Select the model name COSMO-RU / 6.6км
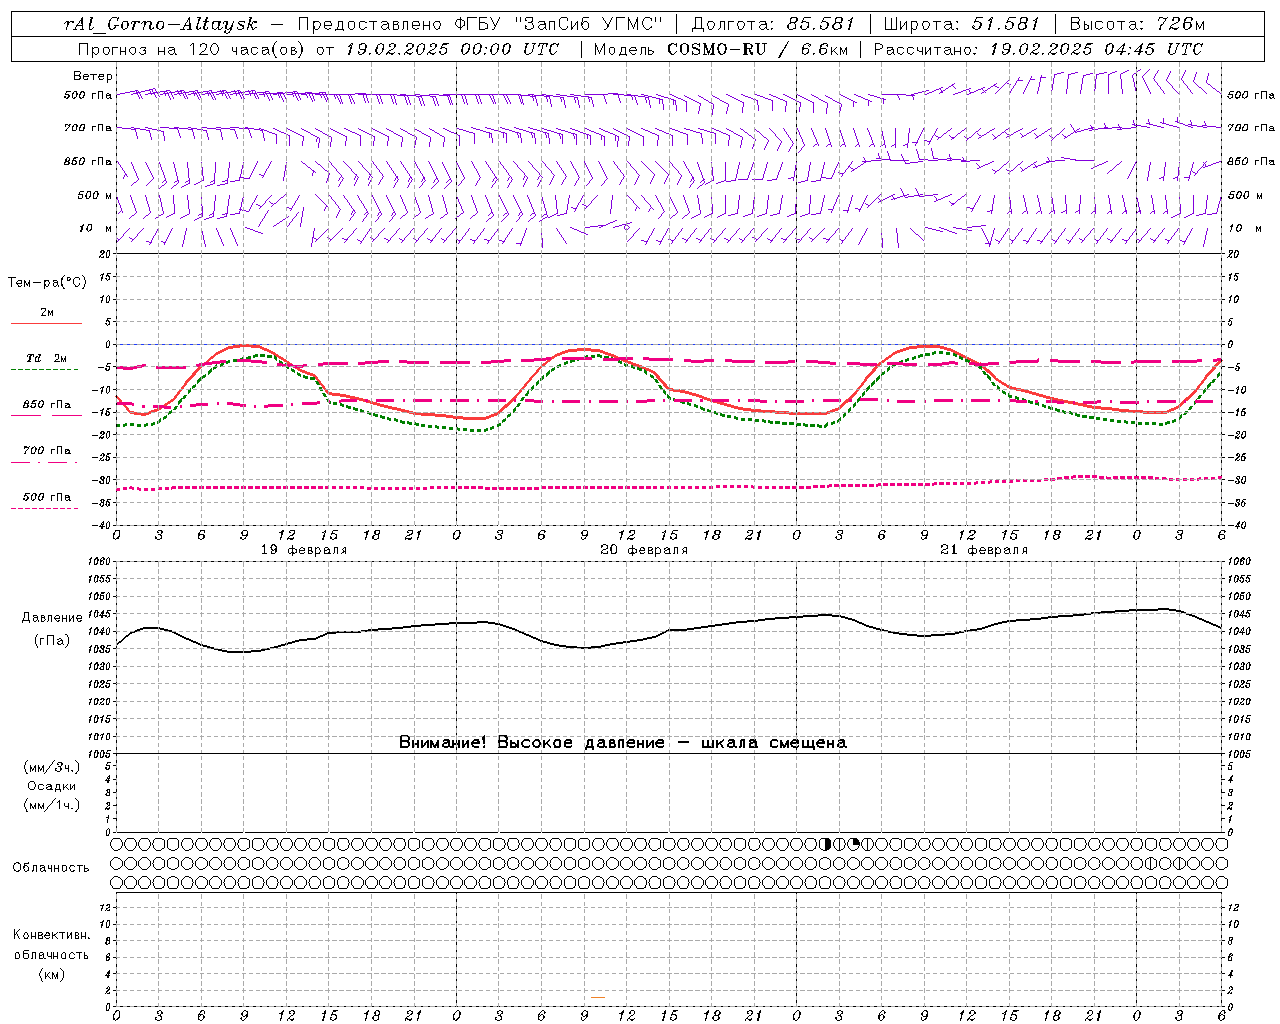Image resolution: width=1280 pixels, height=1024 pixels. point(756,49)
